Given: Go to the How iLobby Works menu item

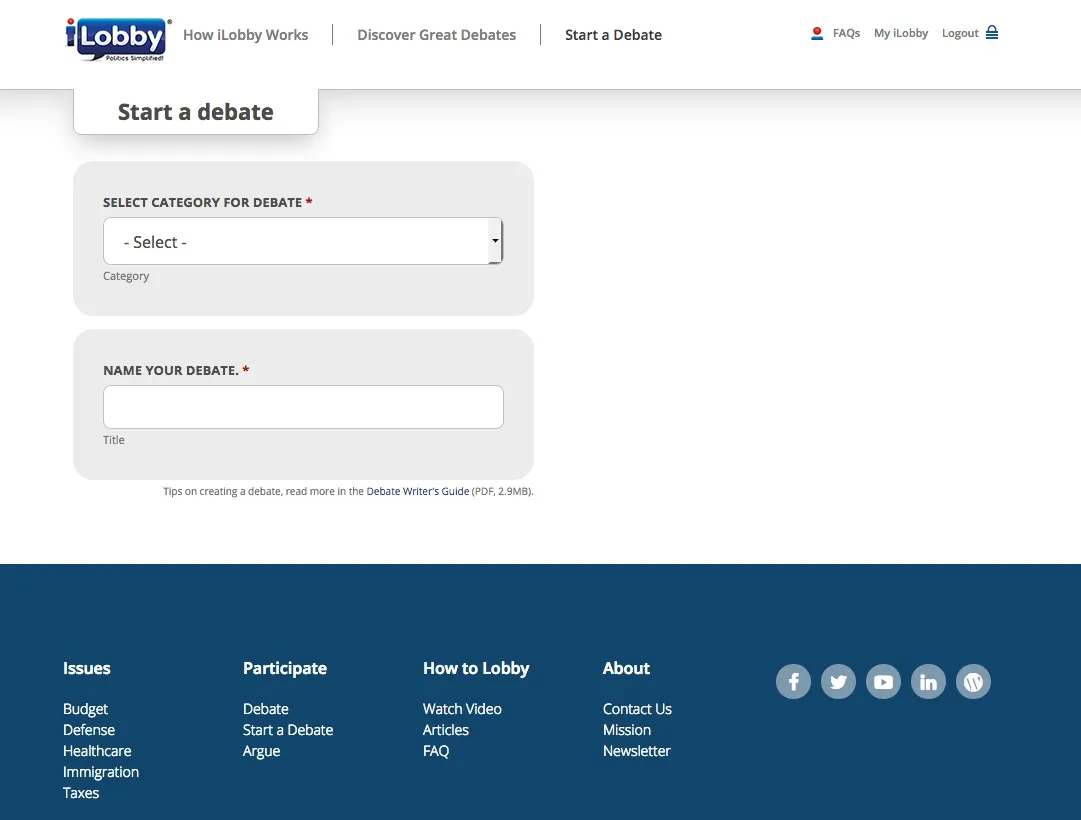Looking at the screenshot, I should (245, 34).
